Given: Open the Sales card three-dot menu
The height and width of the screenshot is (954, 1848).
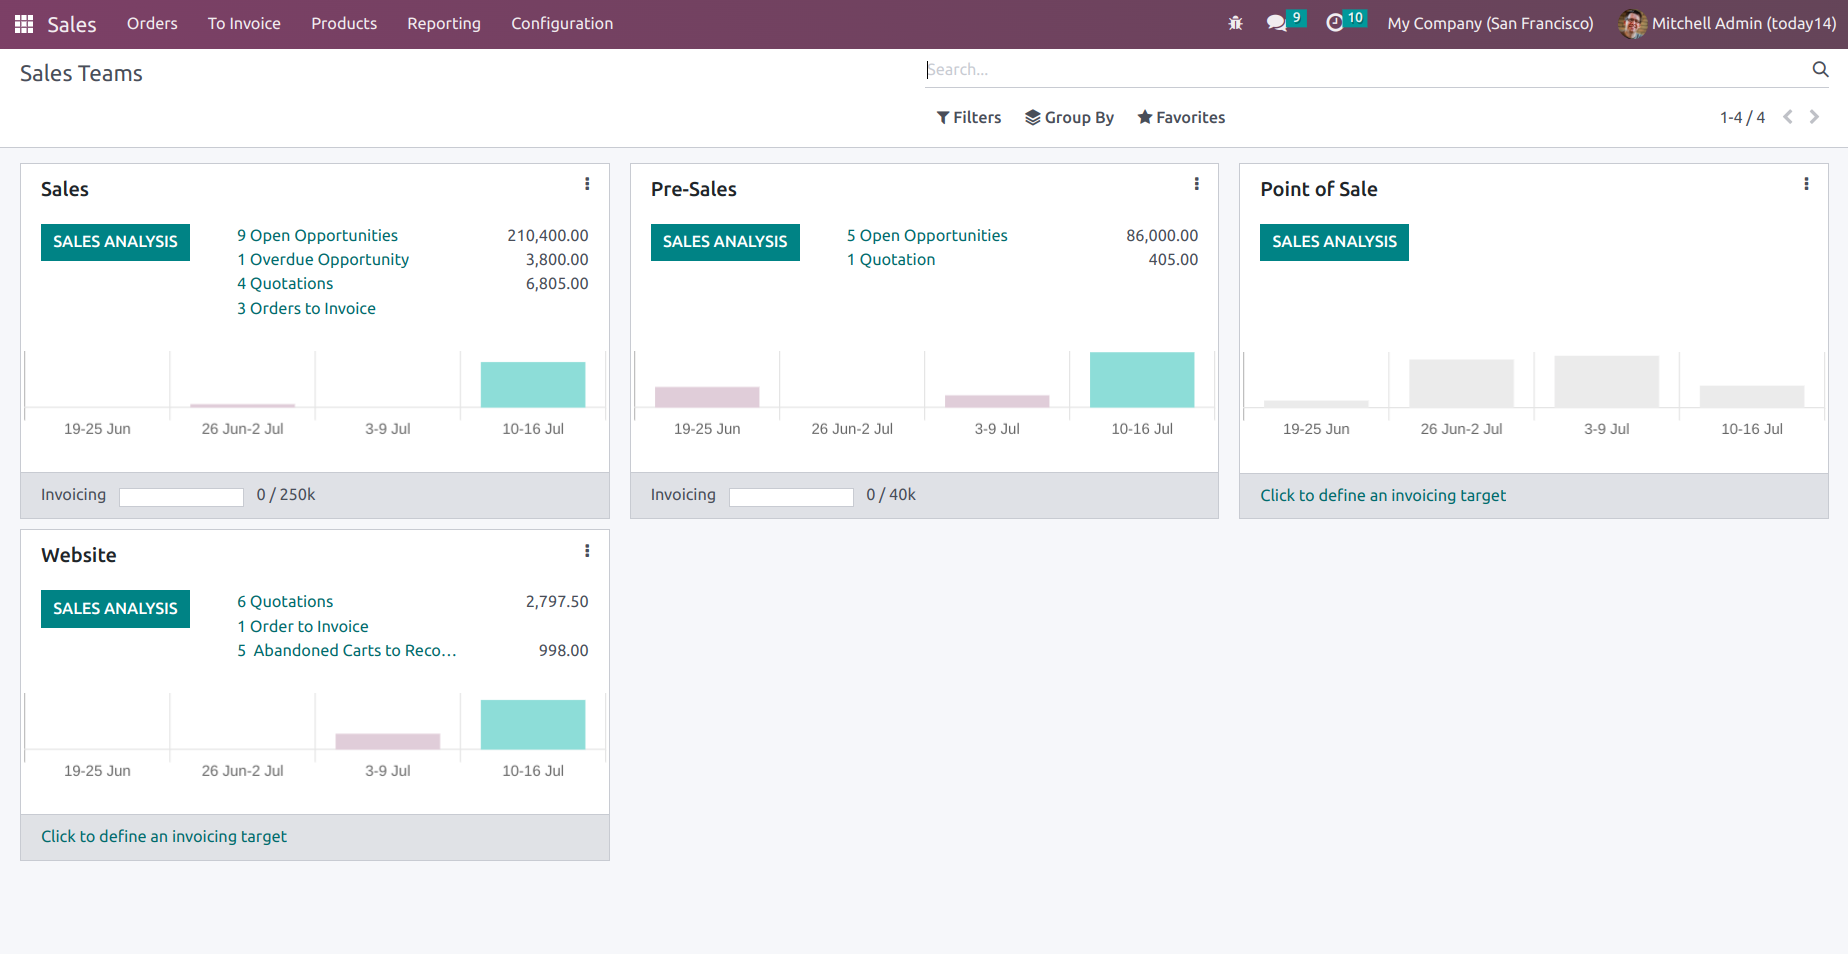Looking at the screenshot, I should 587,184.
